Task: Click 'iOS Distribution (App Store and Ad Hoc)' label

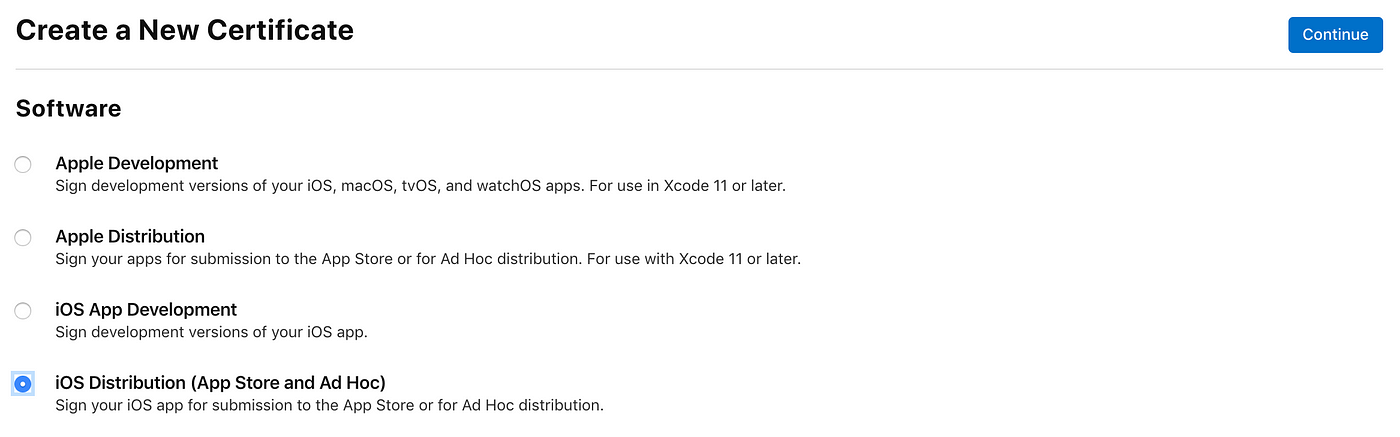Action: point(221,382)
